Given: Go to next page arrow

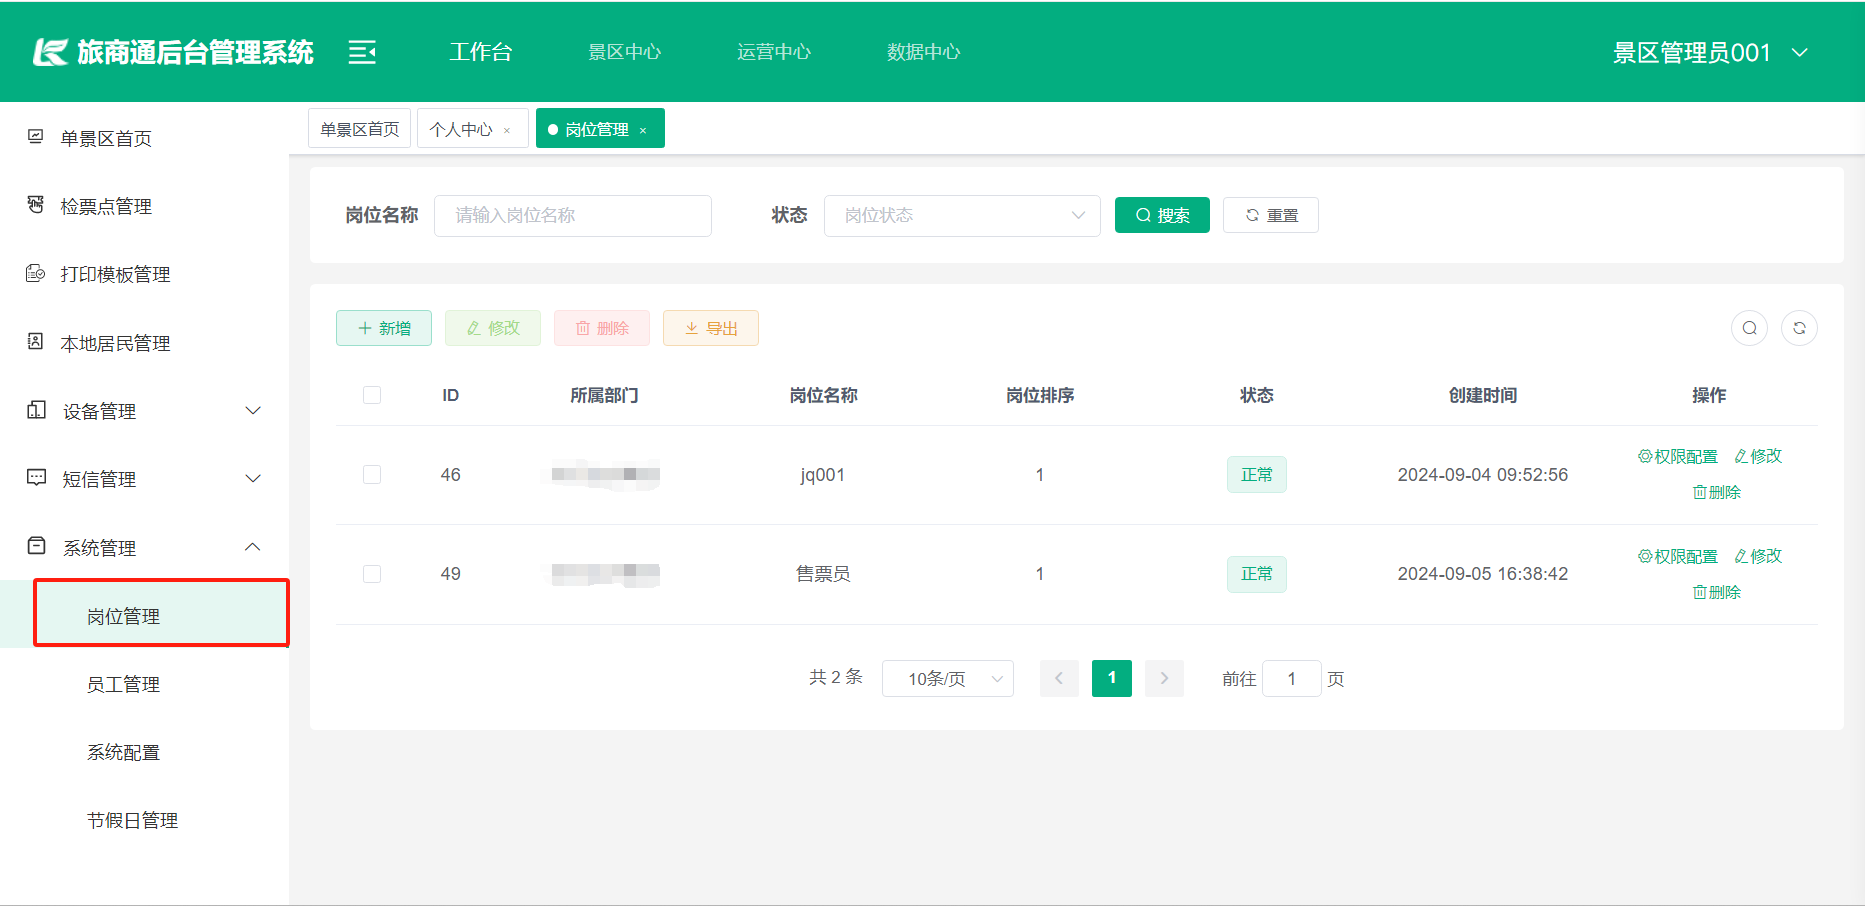Looking at the screenshot, I should pyautogui.click(x=1164, y=678).
